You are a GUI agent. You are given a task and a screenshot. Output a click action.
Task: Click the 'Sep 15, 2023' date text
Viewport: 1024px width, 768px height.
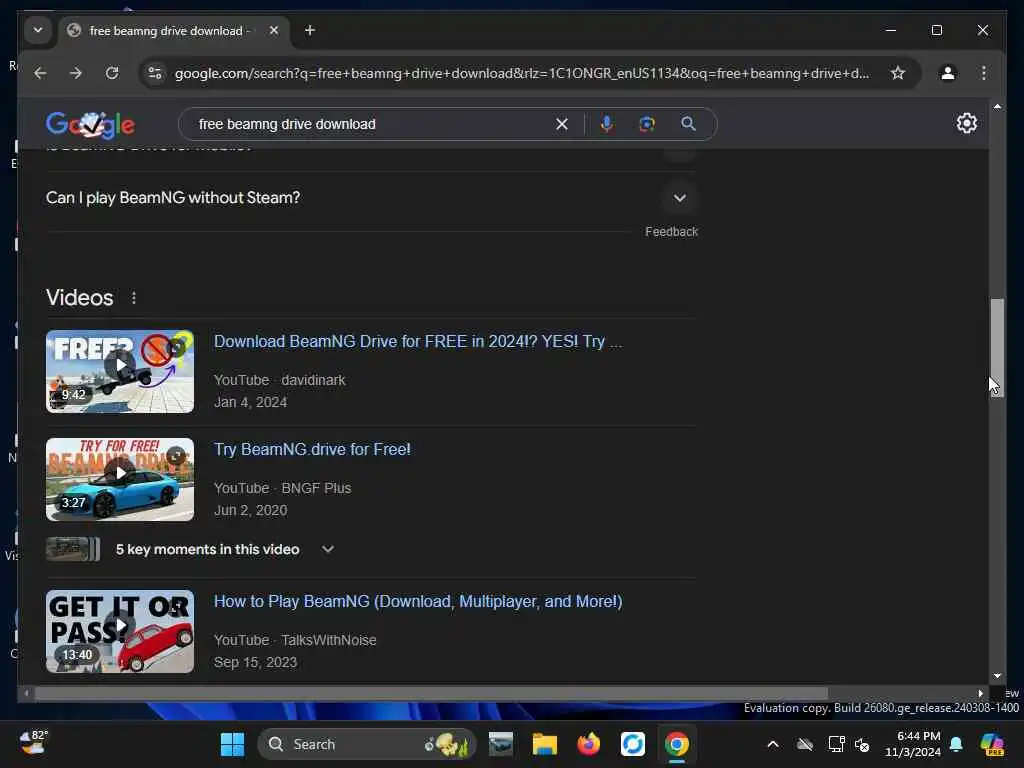pyautogui.click(x=255, y=662)
